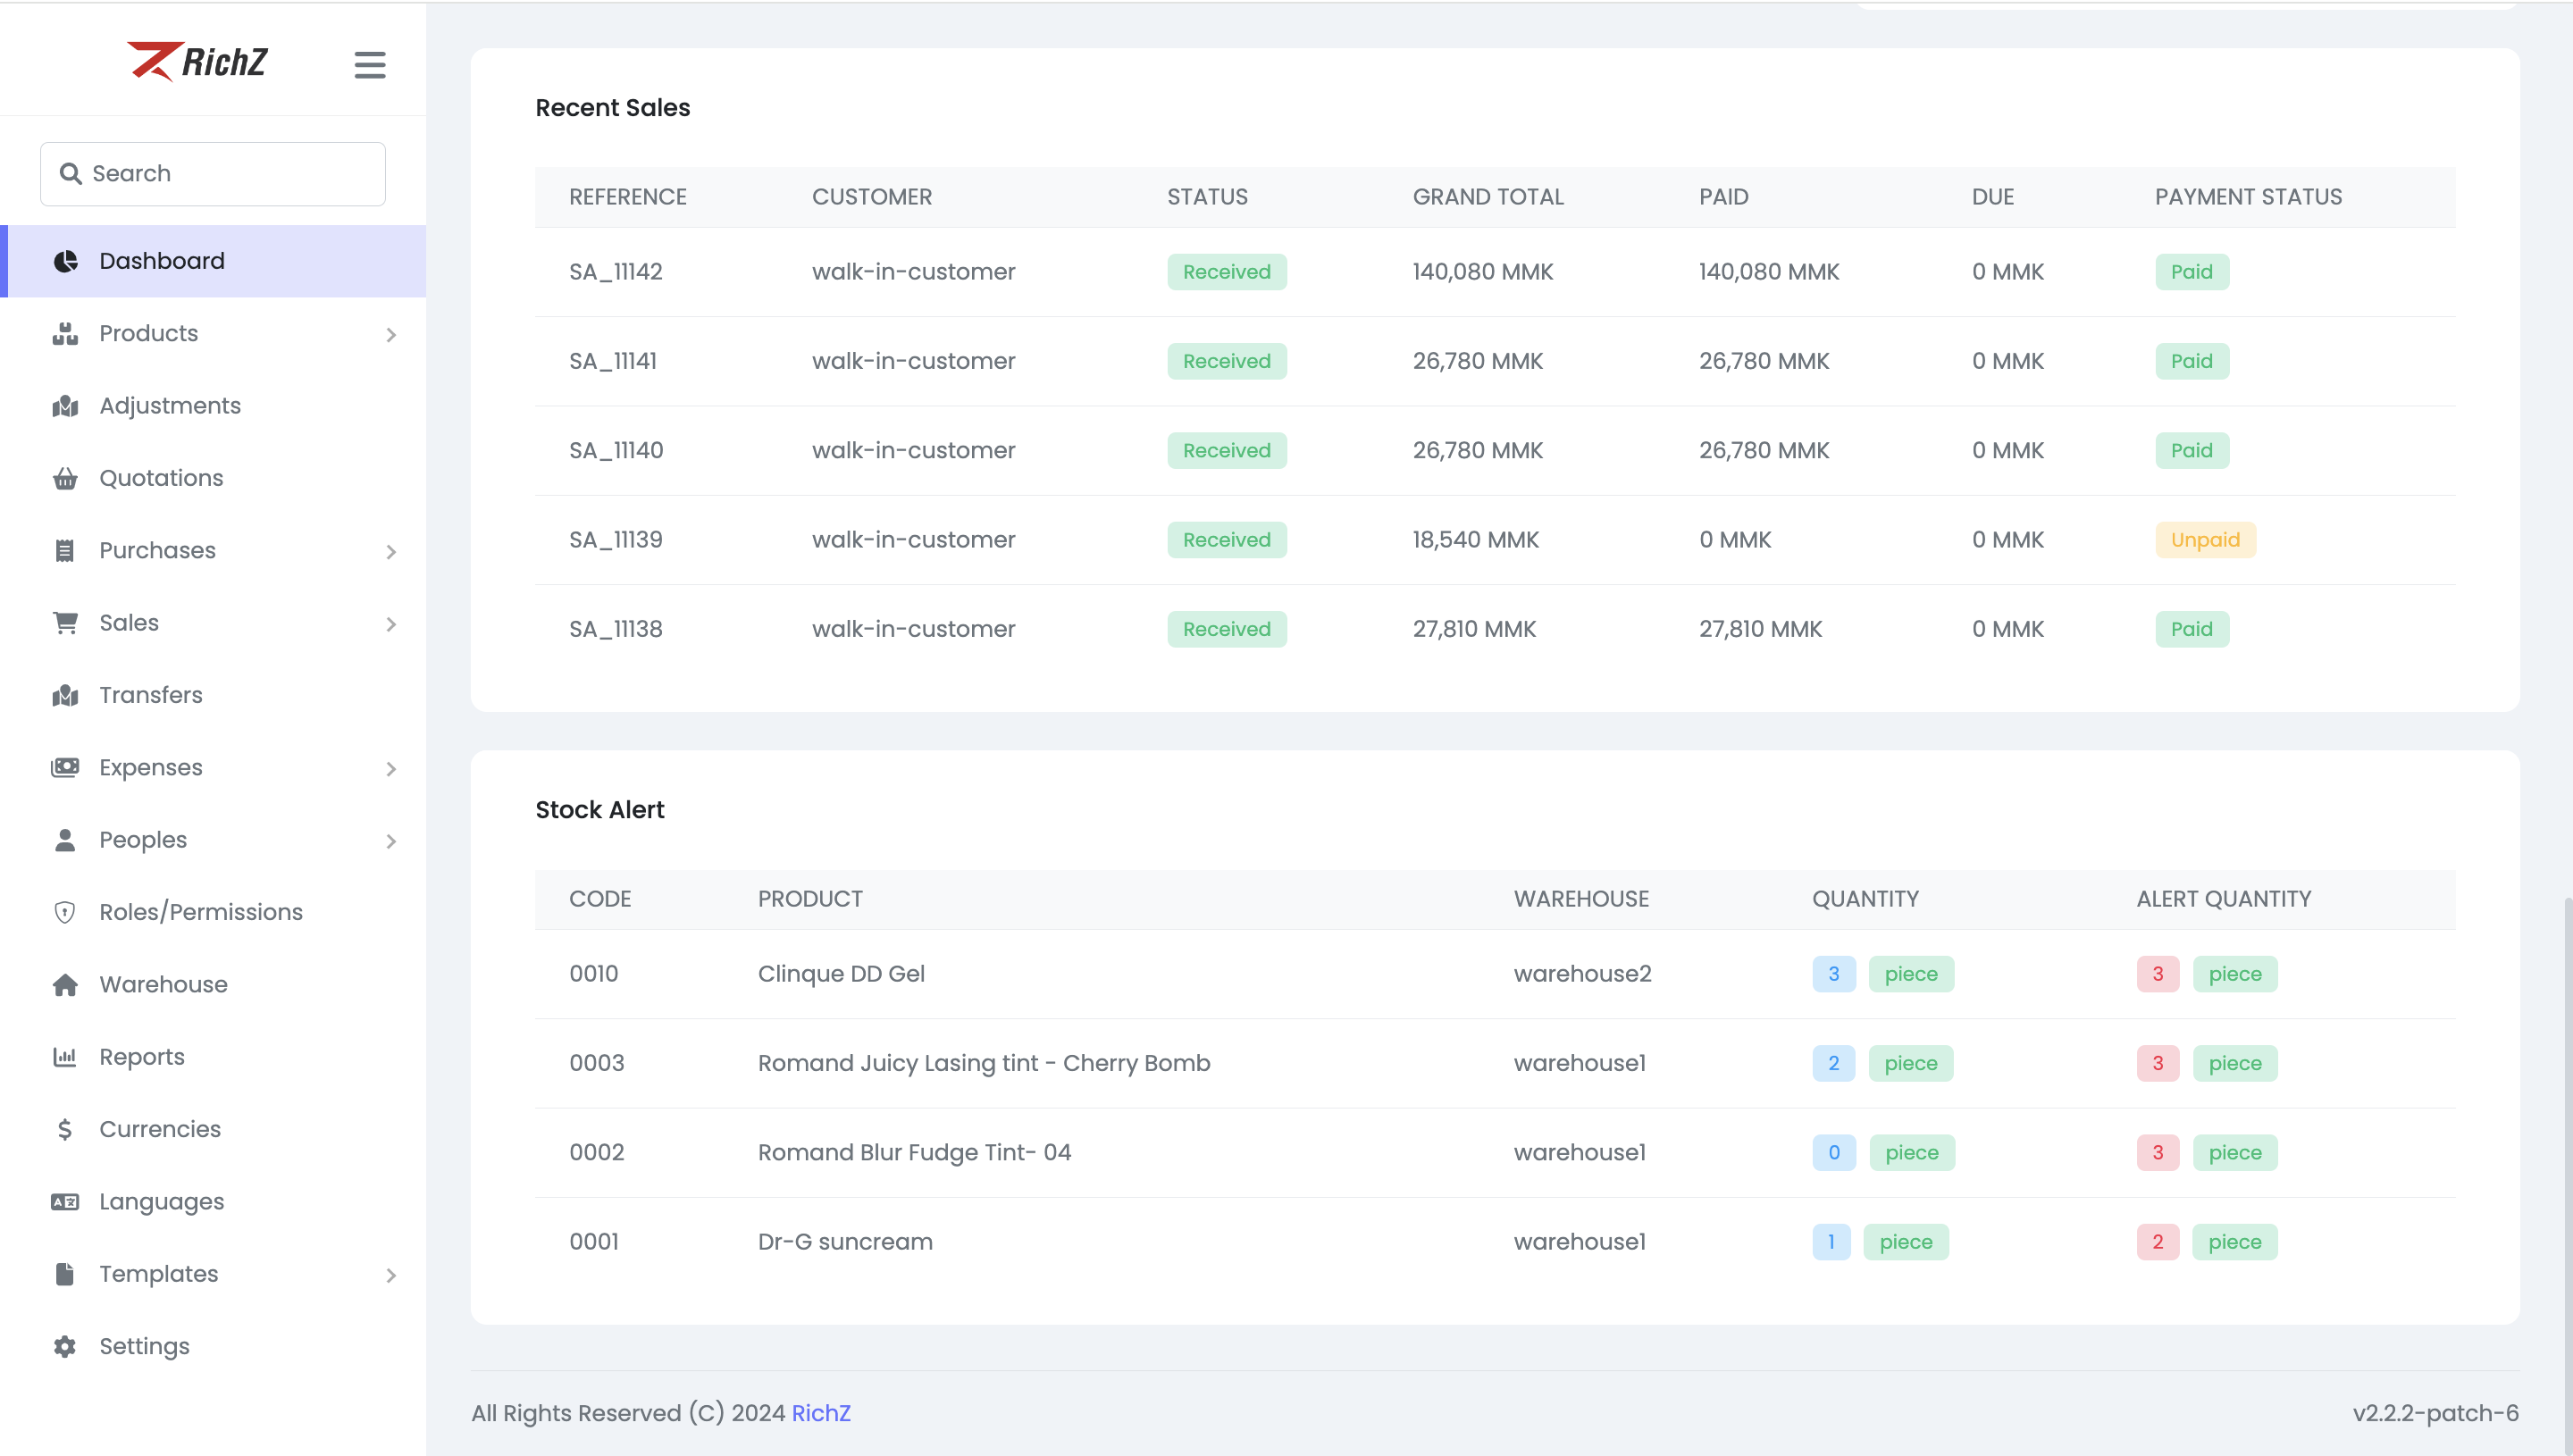This screenshot has height=1456, width=2573.
Task: Click the Settings gear icon
Action: [x=65, y=1347]
